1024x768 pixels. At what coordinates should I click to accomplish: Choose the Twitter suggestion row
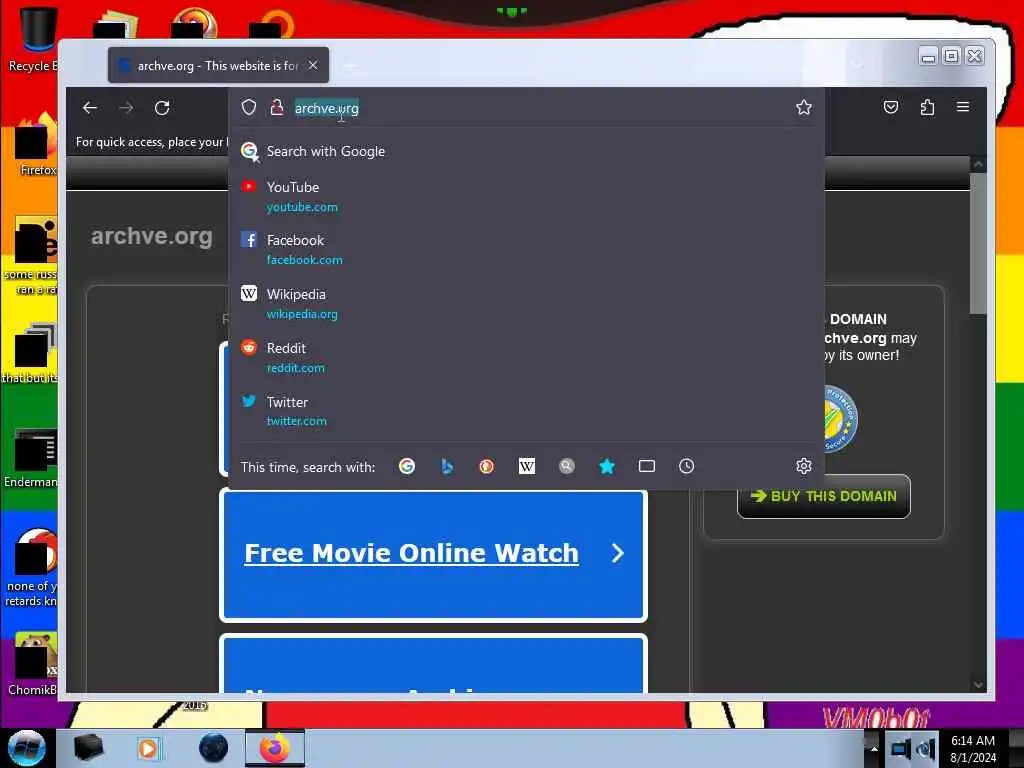pyautogui.click(x=526, y=411)
